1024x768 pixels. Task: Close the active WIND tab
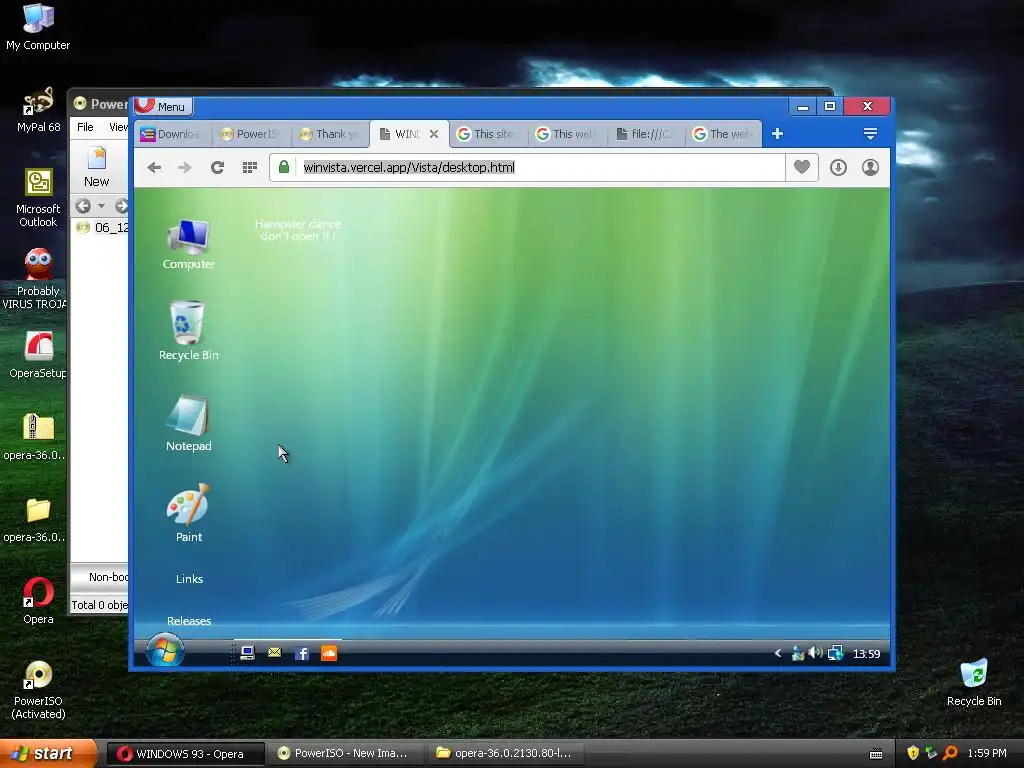point(434,134)
